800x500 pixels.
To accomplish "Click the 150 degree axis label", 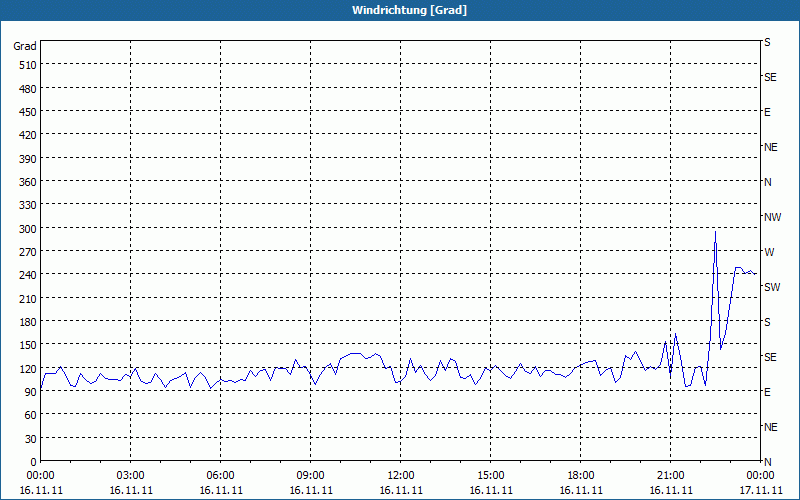I will pos(28,345).
